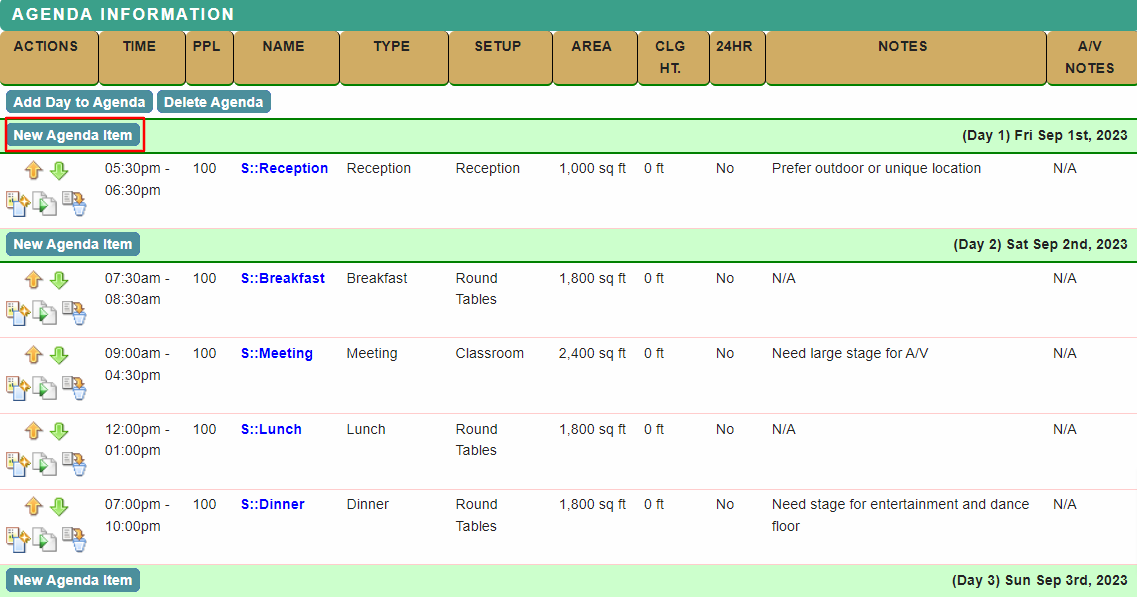Click the copy icon for Lunch item
The image size is (1137, 597).
45,464
